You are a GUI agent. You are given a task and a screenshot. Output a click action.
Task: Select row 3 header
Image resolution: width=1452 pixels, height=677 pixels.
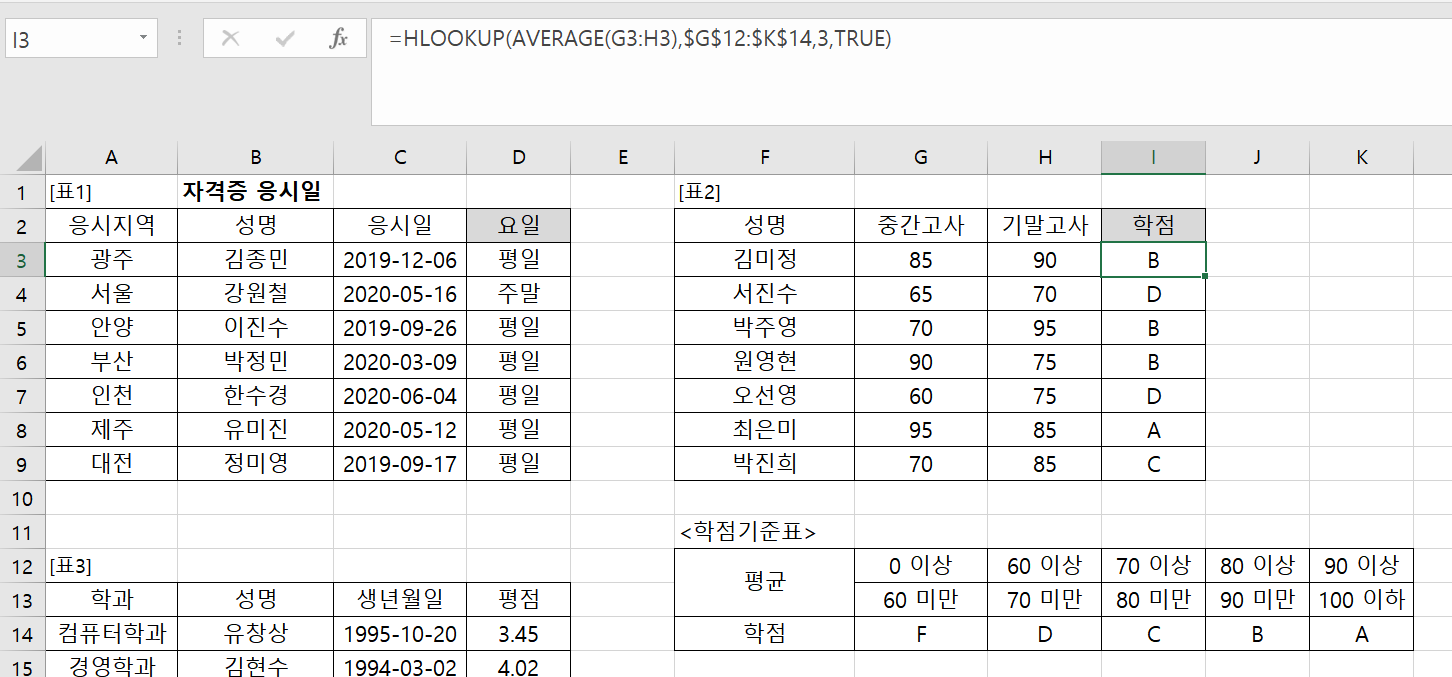(x=22, y=261)
